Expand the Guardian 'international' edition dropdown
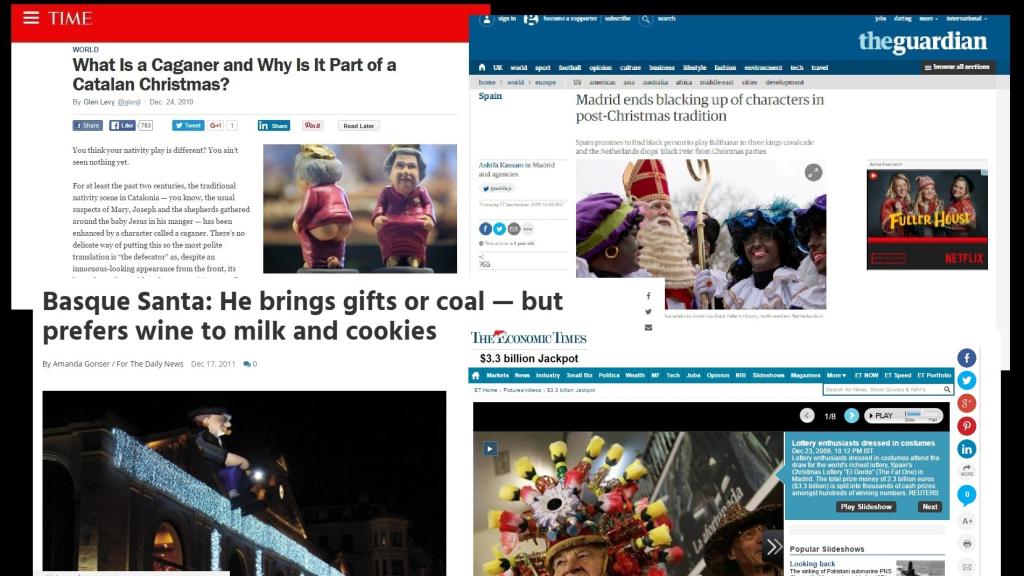The image size is (1024, 576). pos(967,19)
